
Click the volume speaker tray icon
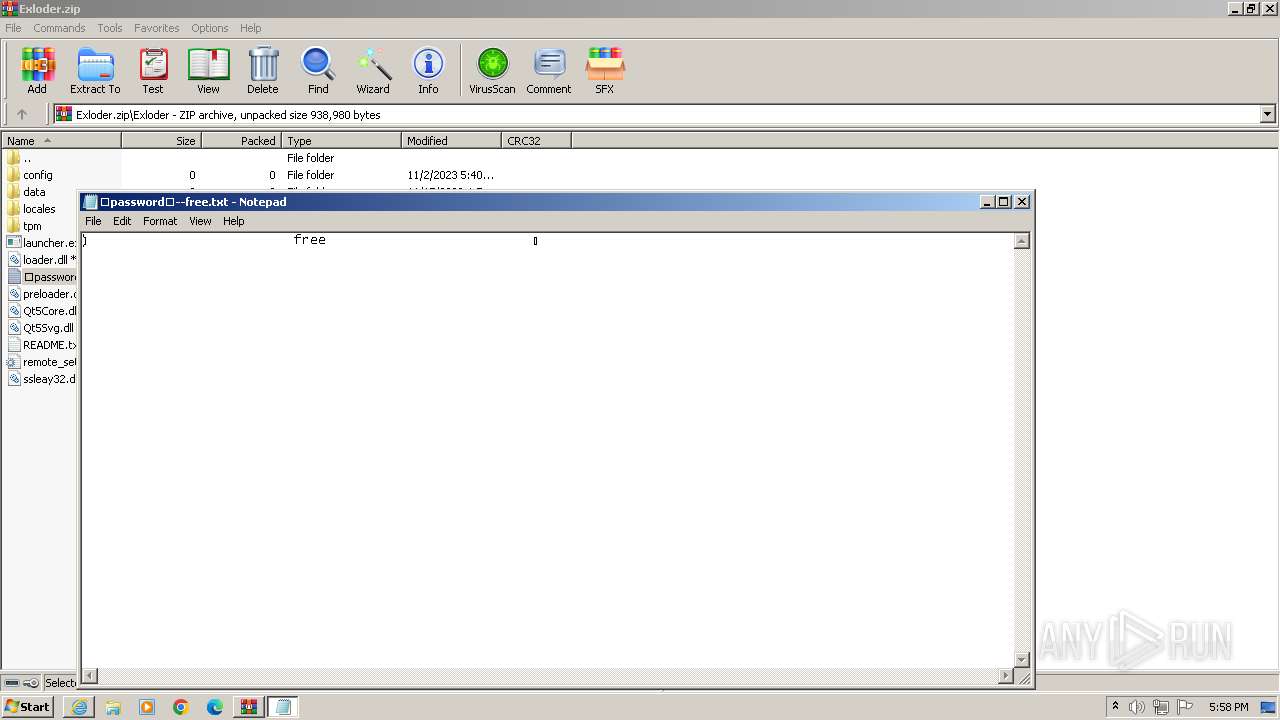1137,707
